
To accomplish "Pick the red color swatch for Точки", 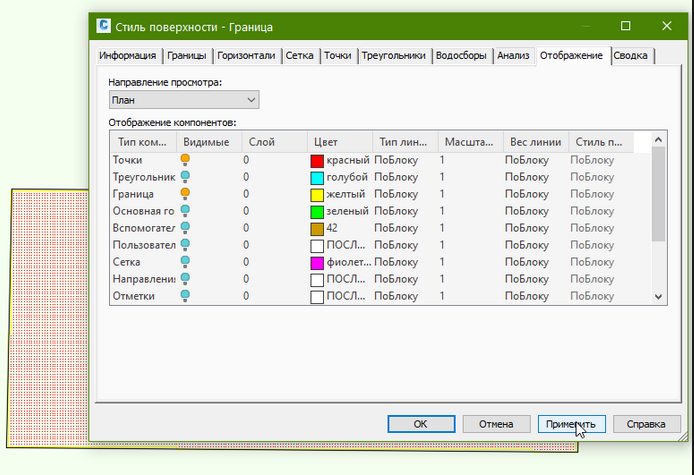I will [317, 160].
